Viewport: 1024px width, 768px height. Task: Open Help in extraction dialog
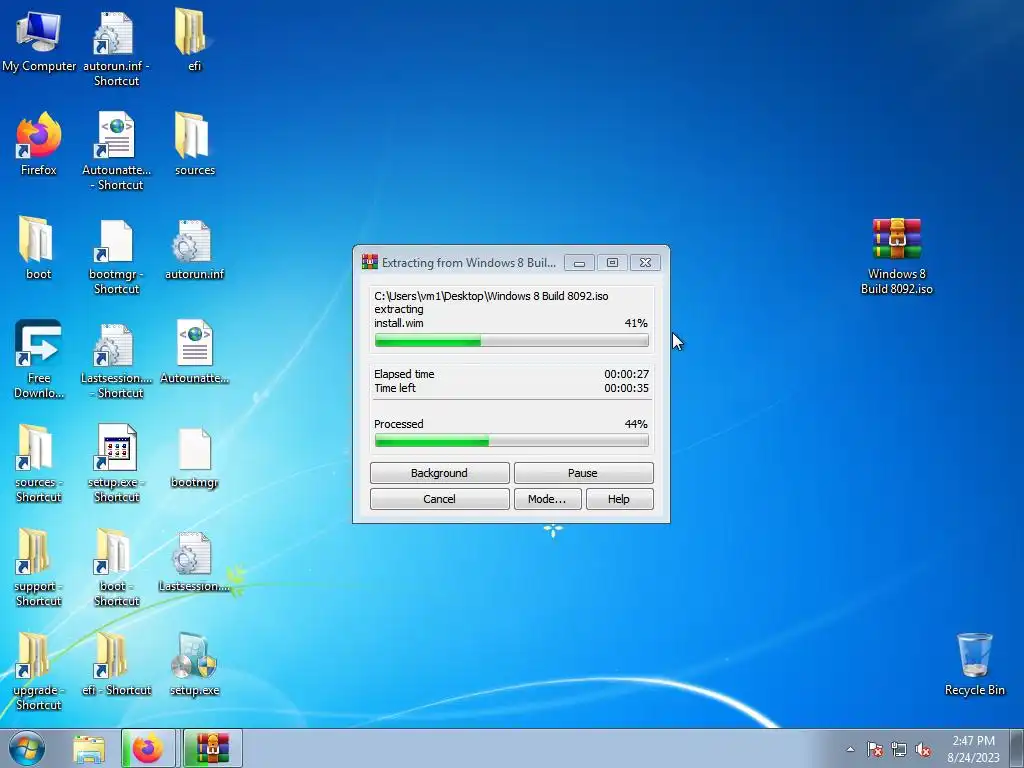[x=619, y=499]
